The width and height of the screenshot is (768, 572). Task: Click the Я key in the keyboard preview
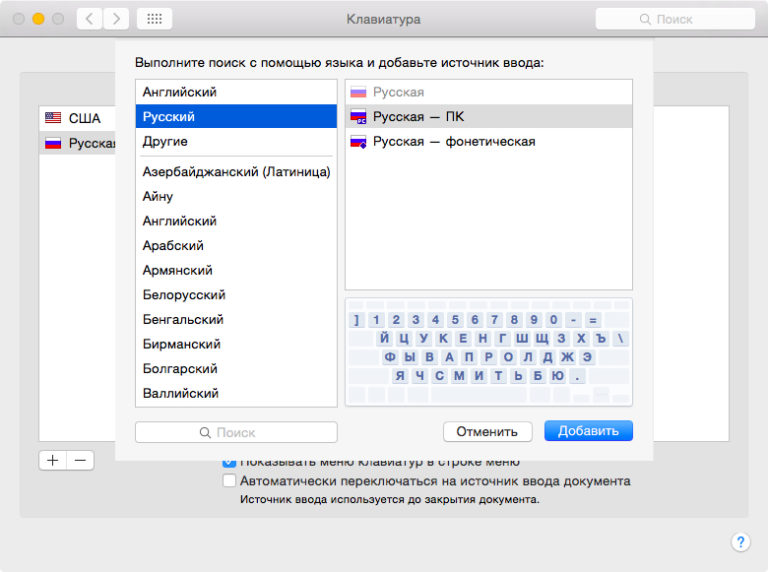(x=400, y=376)
